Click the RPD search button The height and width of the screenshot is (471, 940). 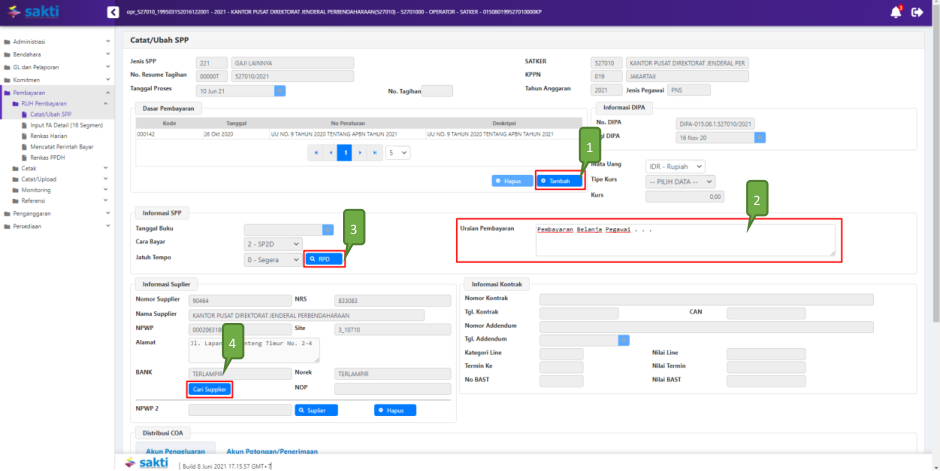point(324,259)
